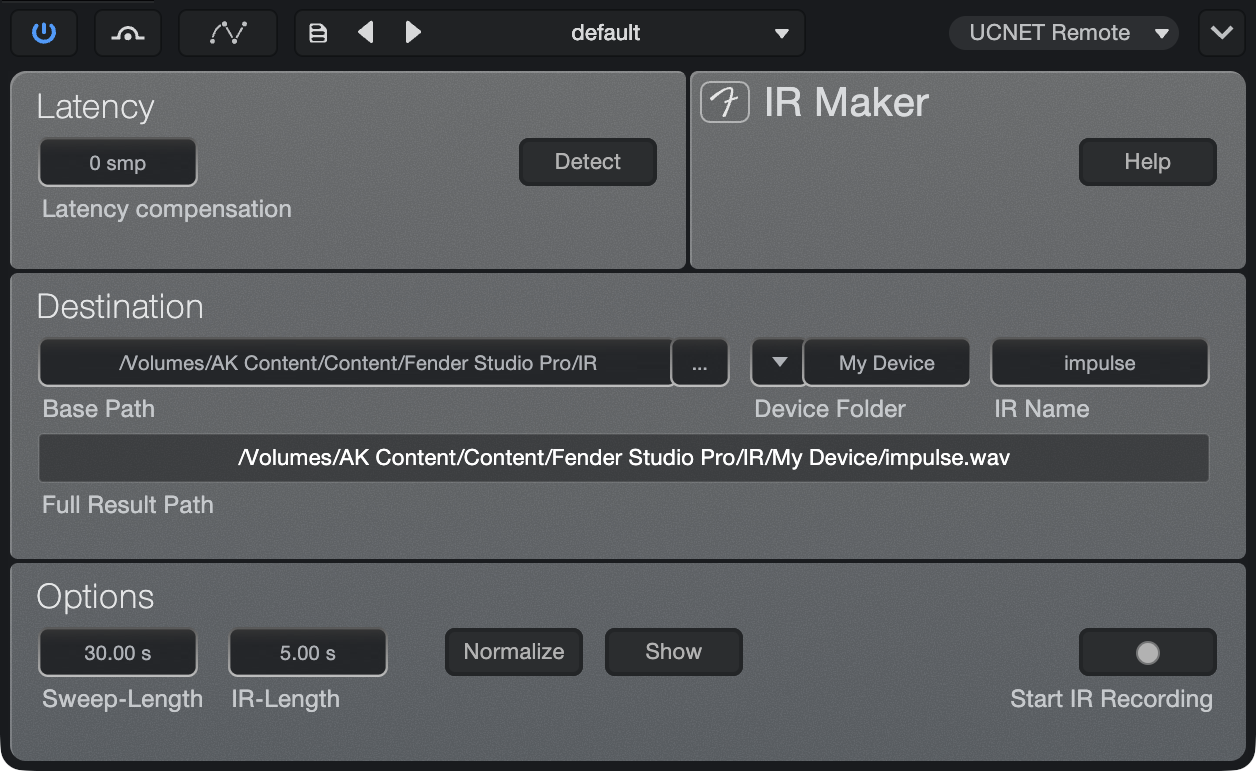
Task: Expand the top-right chevron menu
Action: [1221, 33]
